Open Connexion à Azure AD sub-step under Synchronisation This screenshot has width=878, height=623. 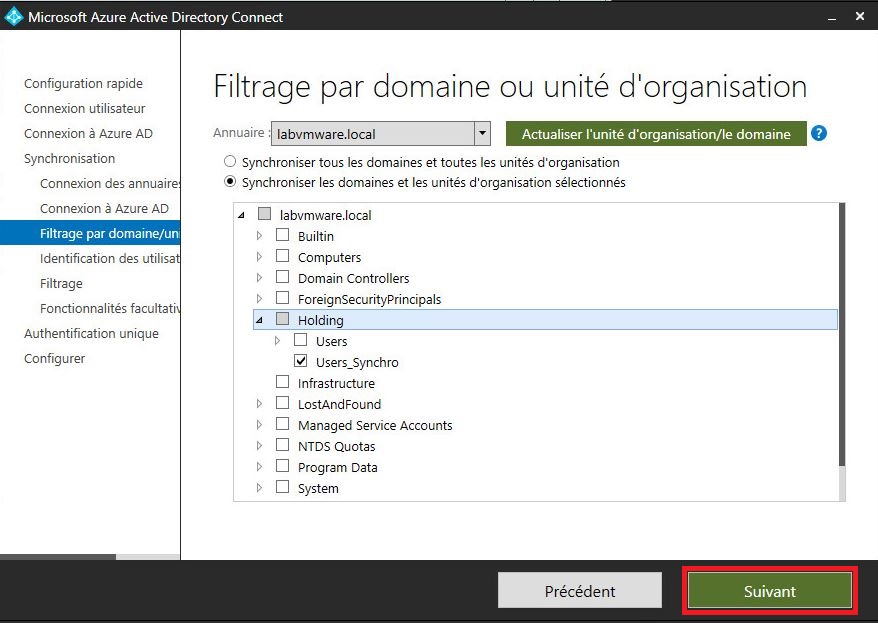point(104,208)
